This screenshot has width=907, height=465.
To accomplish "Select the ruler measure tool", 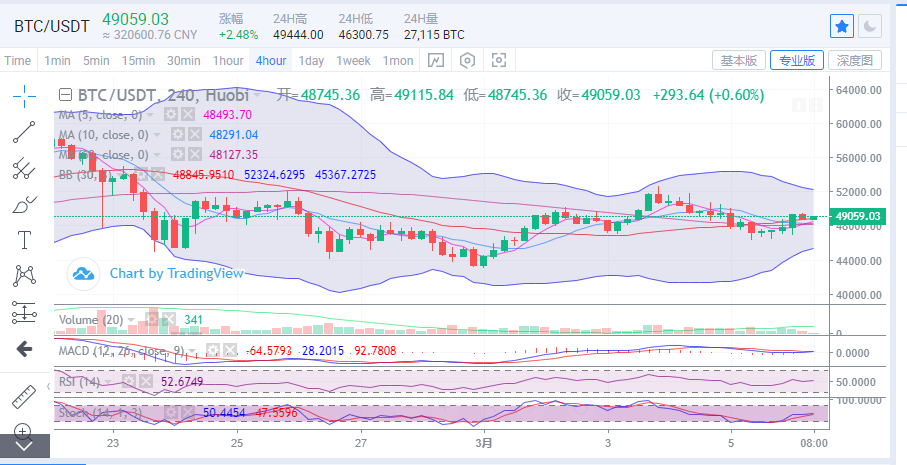I will [x=24, y=397].
